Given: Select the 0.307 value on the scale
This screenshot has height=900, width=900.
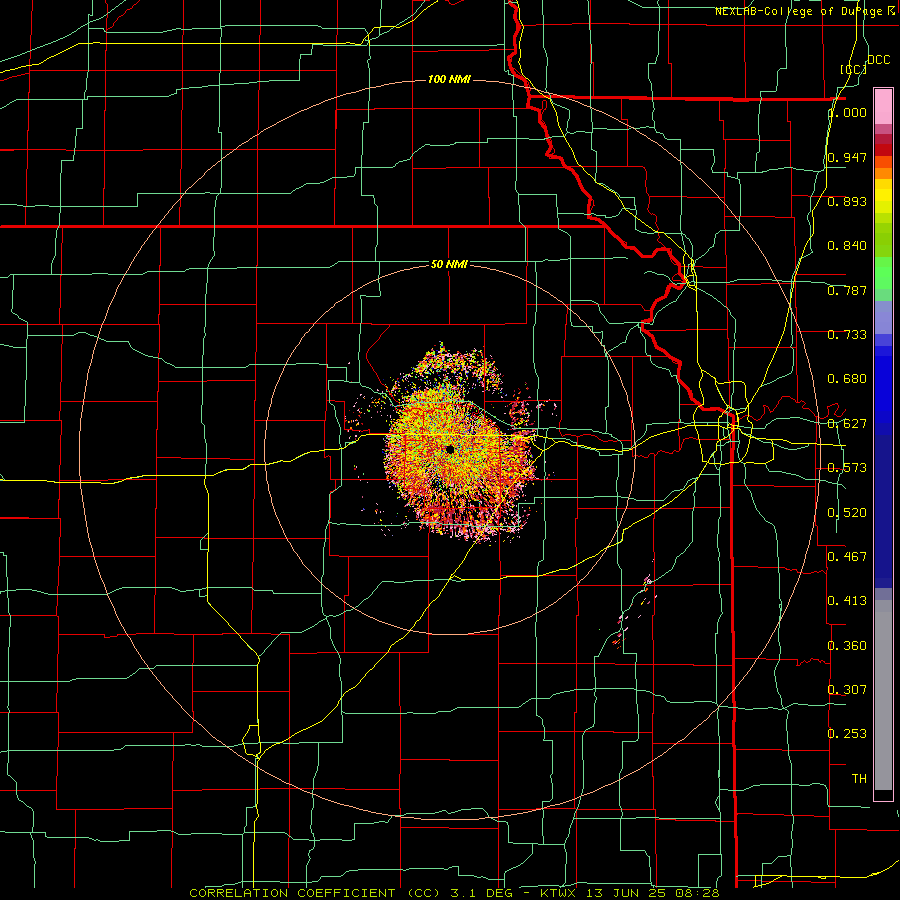Looking at the screenshot, I should coord(847,689).
